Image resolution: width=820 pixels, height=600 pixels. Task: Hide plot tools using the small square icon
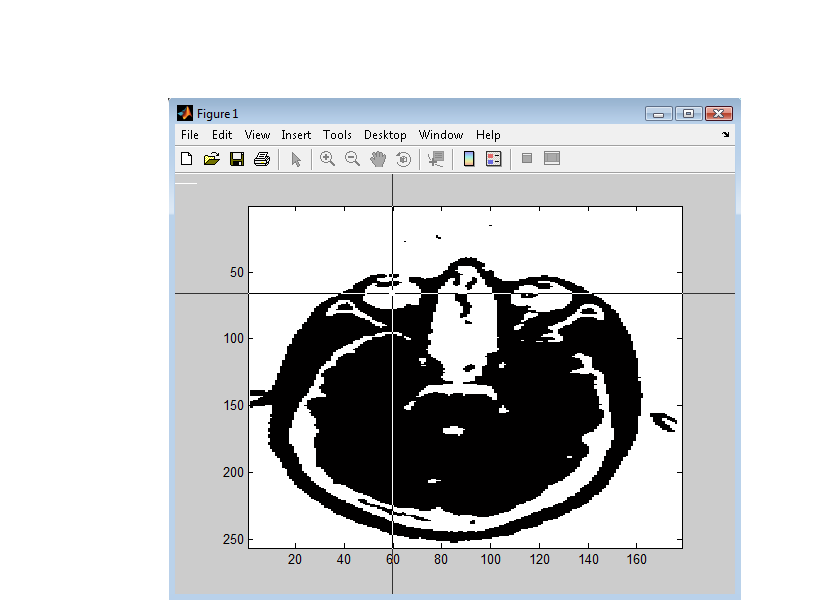[x=527, y=159]
